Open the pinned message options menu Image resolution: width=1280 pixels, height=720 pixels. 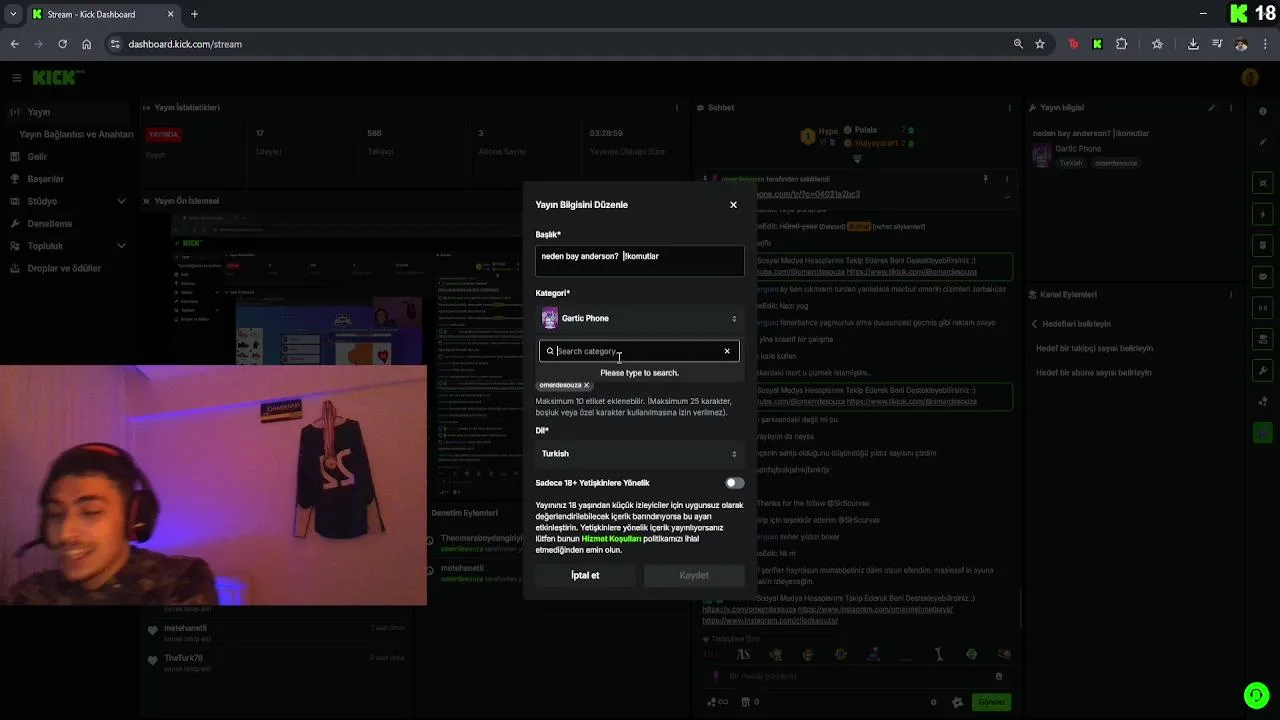pos(1007,179)
